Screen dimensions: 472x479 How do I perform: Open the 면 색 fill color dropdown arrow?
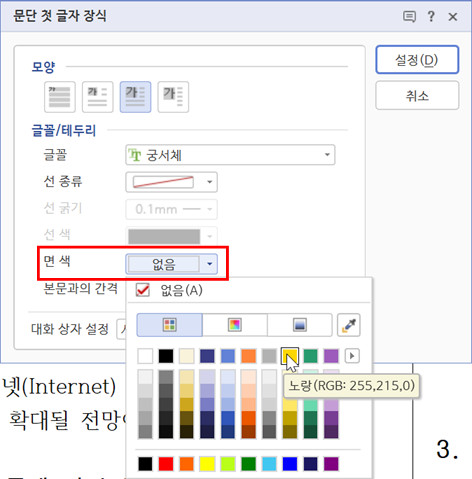(x=209, y=264)
